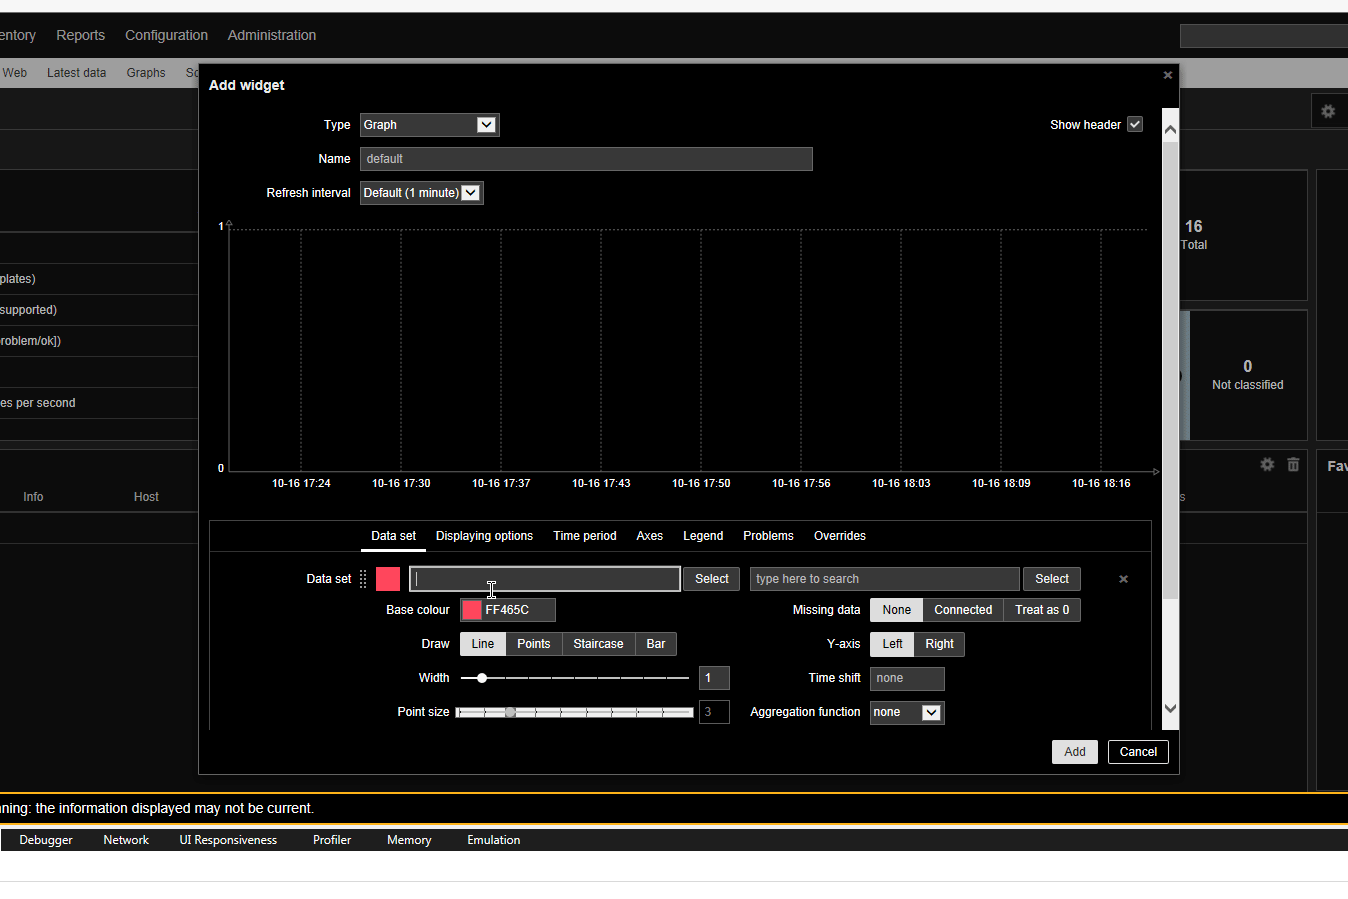Toggle the Show header checkbox

coord(1135,124)
